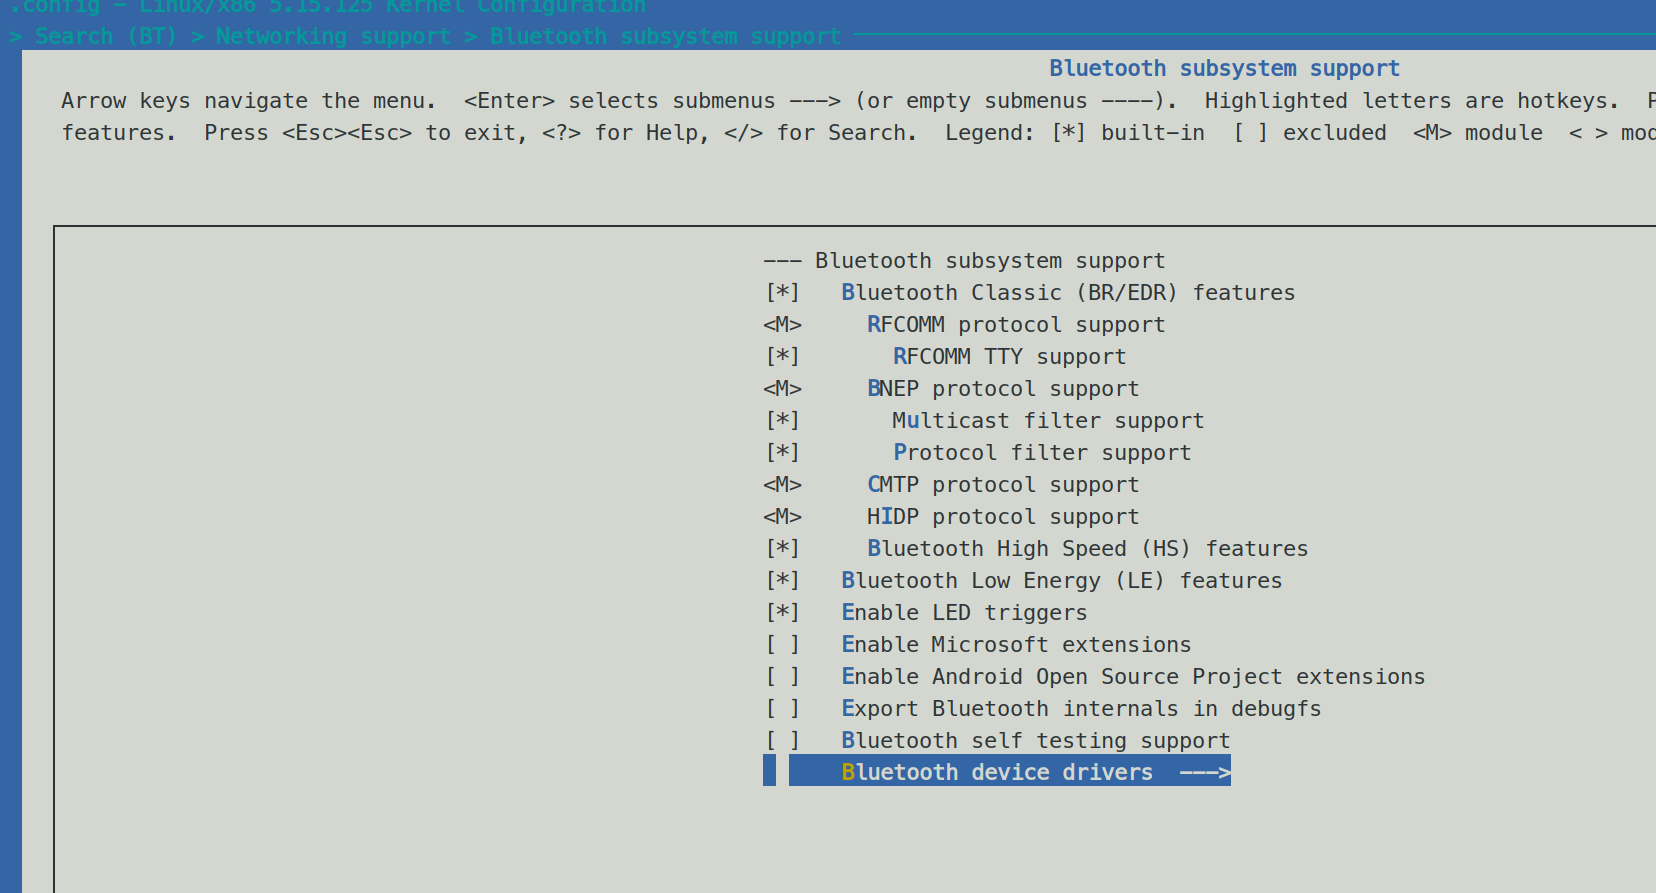Change RFCOMM protocol support module state
Image resolution: width=1656 pixels, height=893 pixels.
coord(782,325)
